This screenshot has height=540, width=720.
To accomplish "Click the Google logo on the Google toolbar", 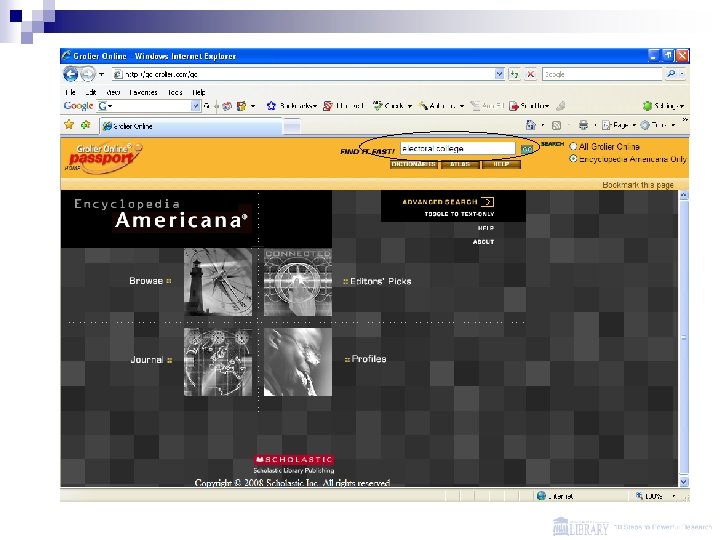I will point(79,106).
